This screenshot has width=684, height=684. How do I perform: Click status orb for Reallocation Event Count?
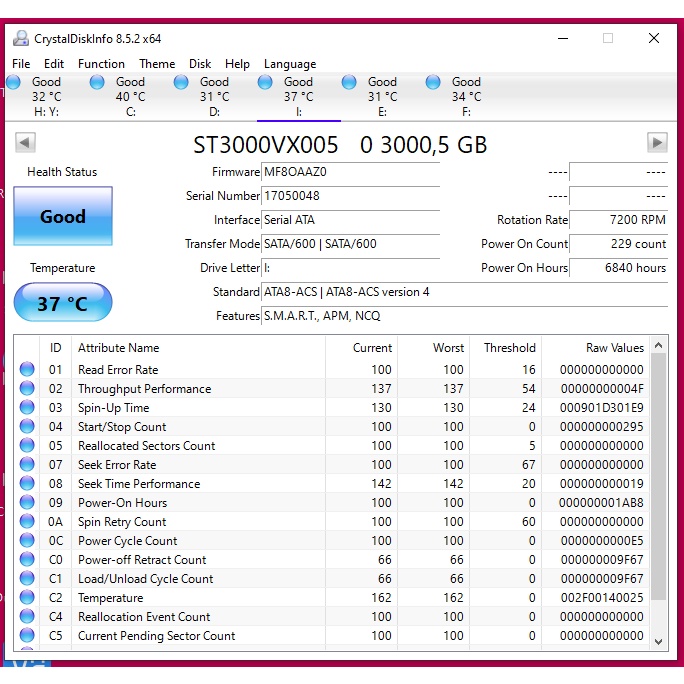[x=27, y=616]
